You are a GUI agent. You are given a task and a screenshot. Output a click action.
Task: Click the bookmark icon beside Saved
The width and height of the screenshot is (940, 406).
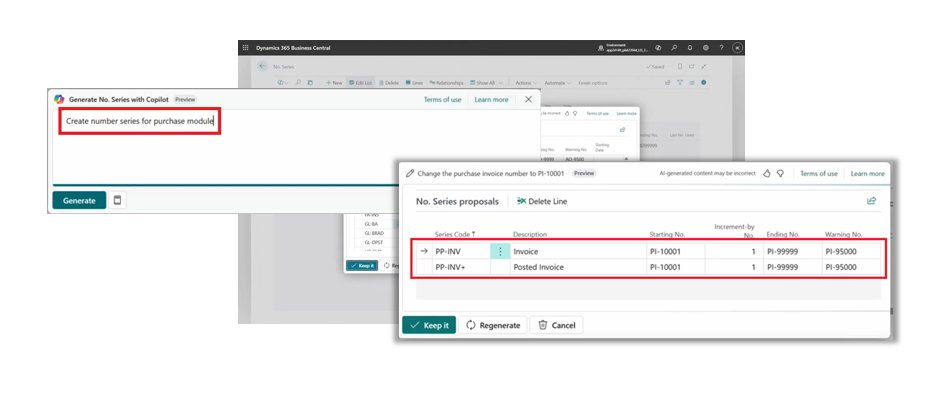(x=680, y=67)
